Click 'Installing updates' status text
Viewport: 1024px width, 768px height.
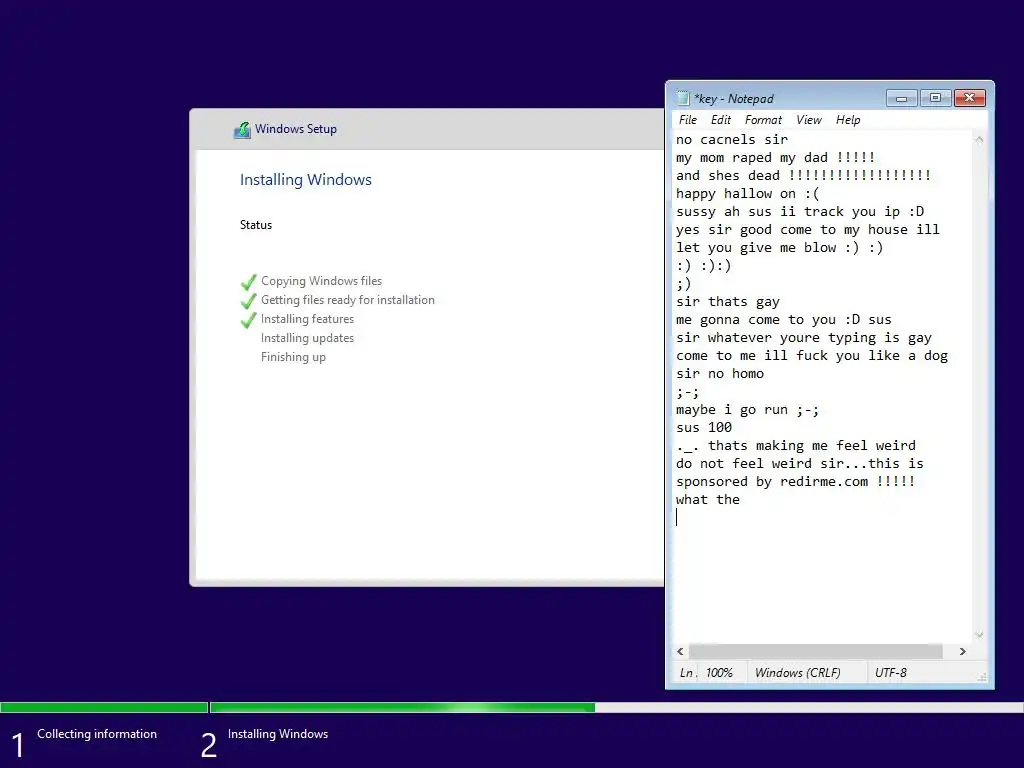[307, 338]
